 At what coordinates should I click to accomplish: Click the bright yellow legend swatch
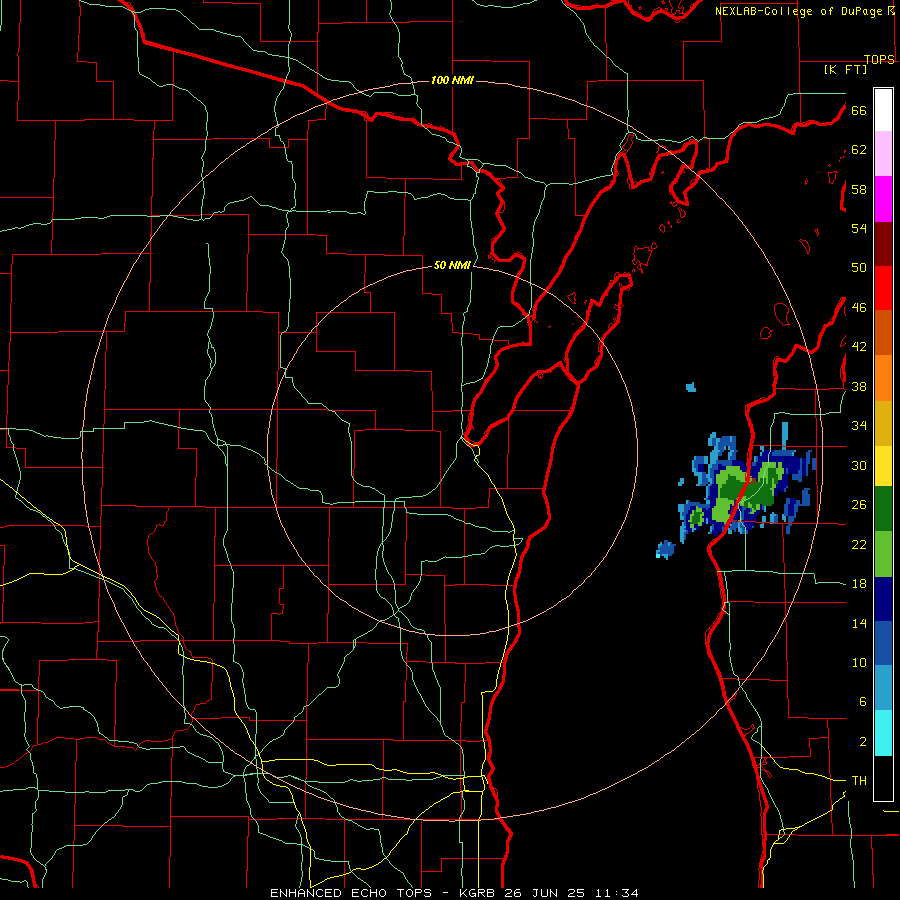(883, 466)
